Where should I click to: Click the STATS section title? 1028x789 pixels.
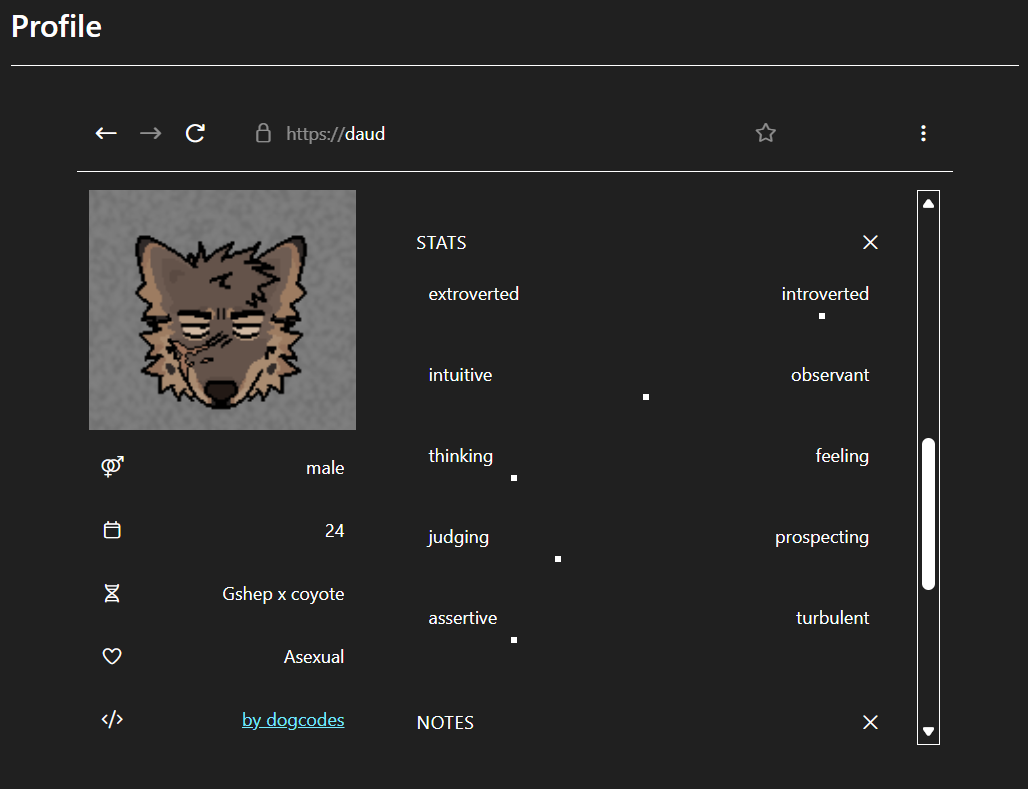click(x=441, y=243)
